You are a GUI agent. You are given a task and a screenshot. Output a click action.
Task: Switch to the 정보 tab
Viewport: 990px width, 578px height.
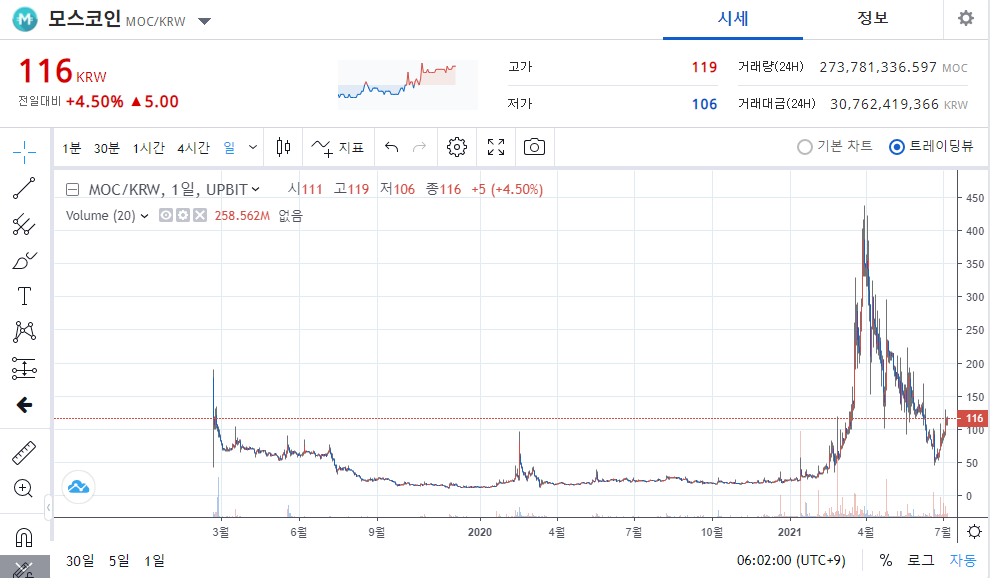click(873, 19)
